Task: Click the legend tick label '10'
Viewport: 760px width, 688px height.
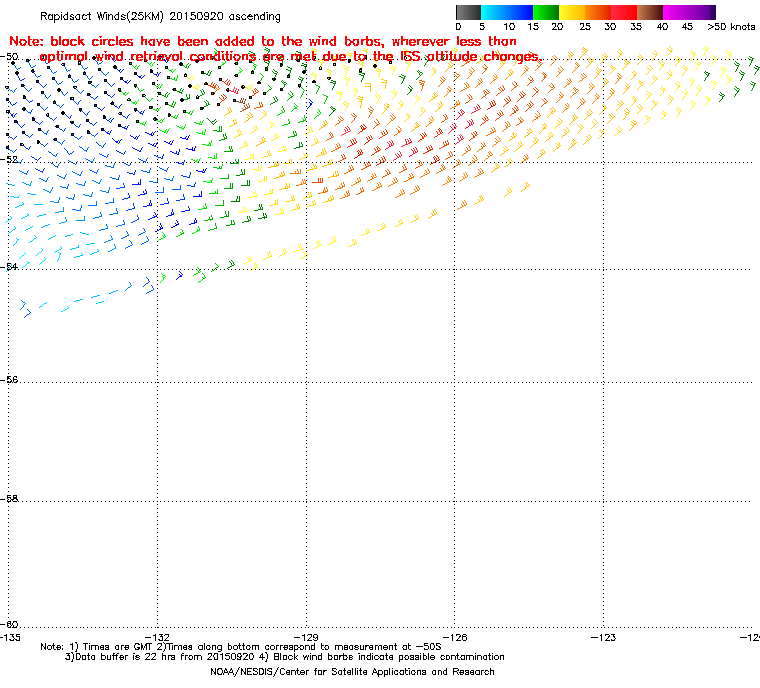Action: 509,27
